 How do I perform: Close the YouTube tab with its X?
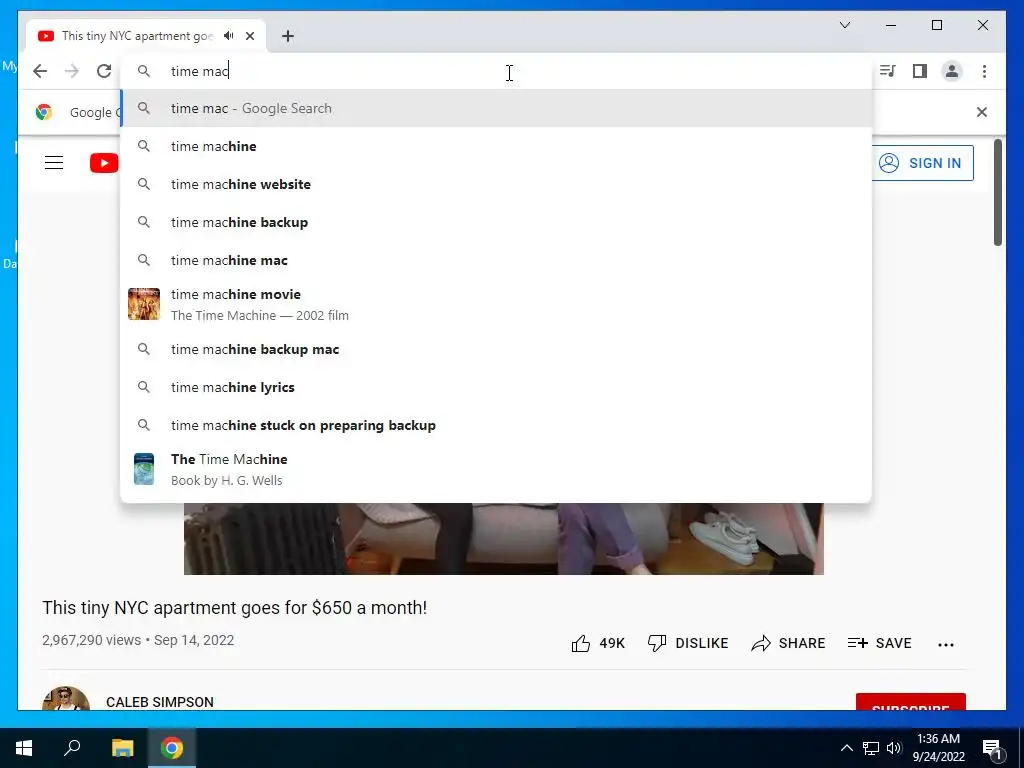(x=250, y=36)
